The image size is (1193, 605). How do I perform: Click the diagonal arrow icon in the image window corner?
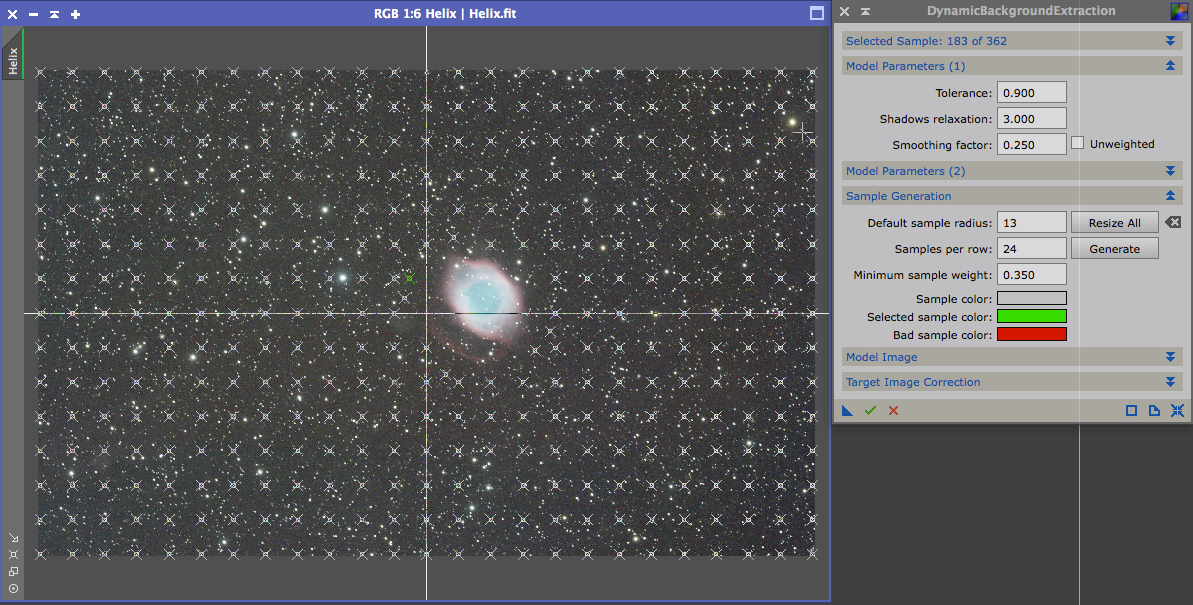pos(14,538)
